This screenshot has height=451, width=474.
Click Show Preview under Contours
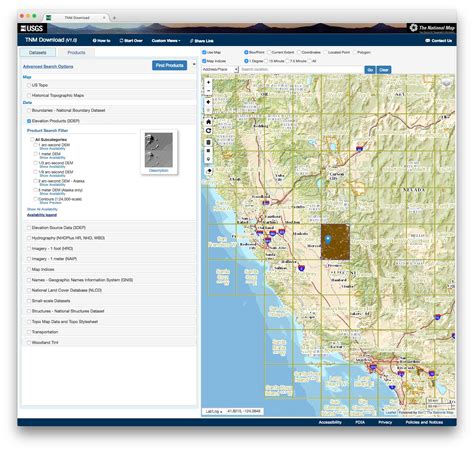pyautogui.click(x=50, y=203)
